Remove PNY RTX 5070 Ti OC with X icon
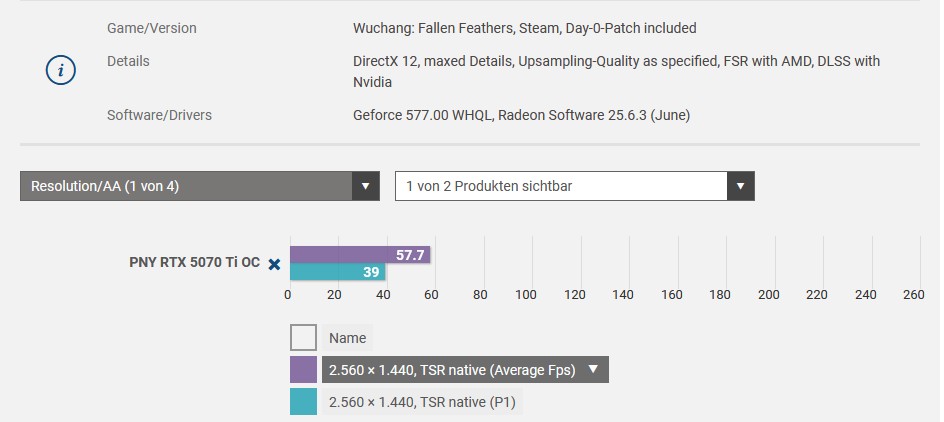 274,264
